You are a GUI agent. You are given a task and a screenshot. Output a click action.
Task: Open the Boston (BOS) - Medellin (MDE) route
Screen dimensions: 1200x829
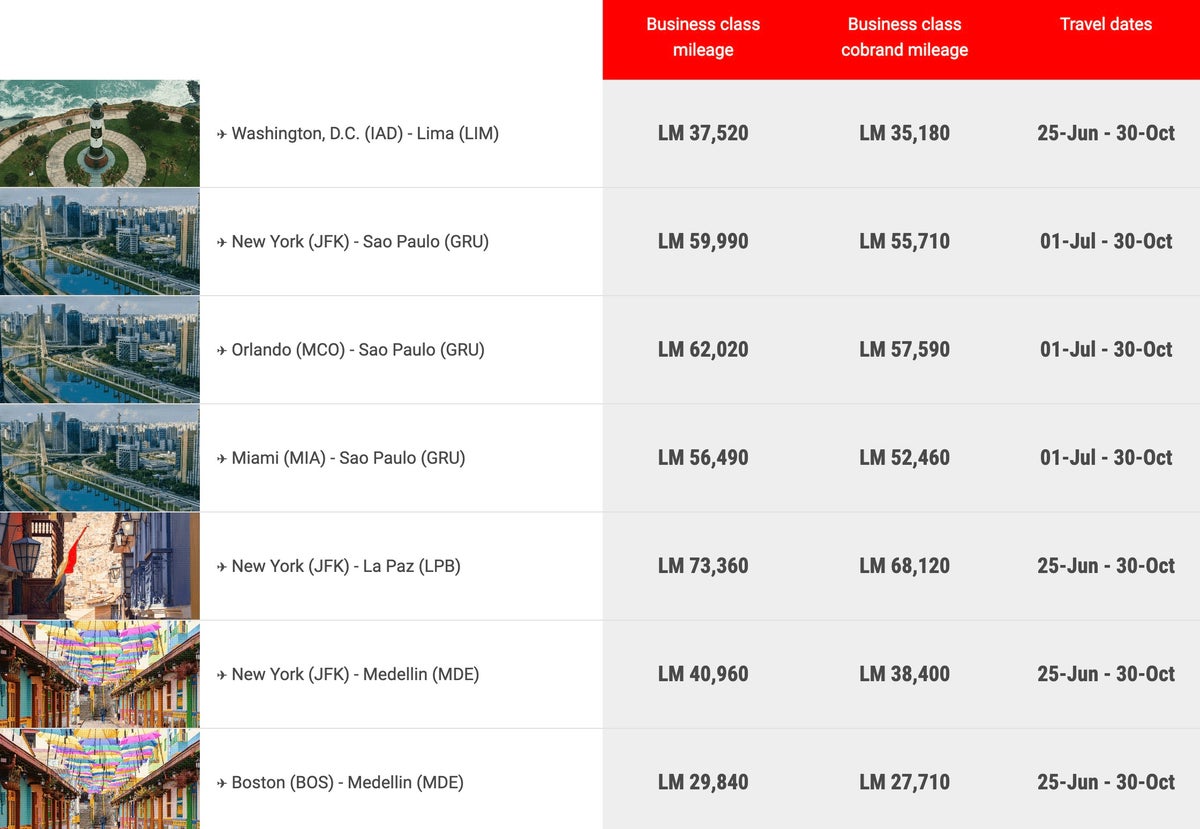click(x=347, y=783)
